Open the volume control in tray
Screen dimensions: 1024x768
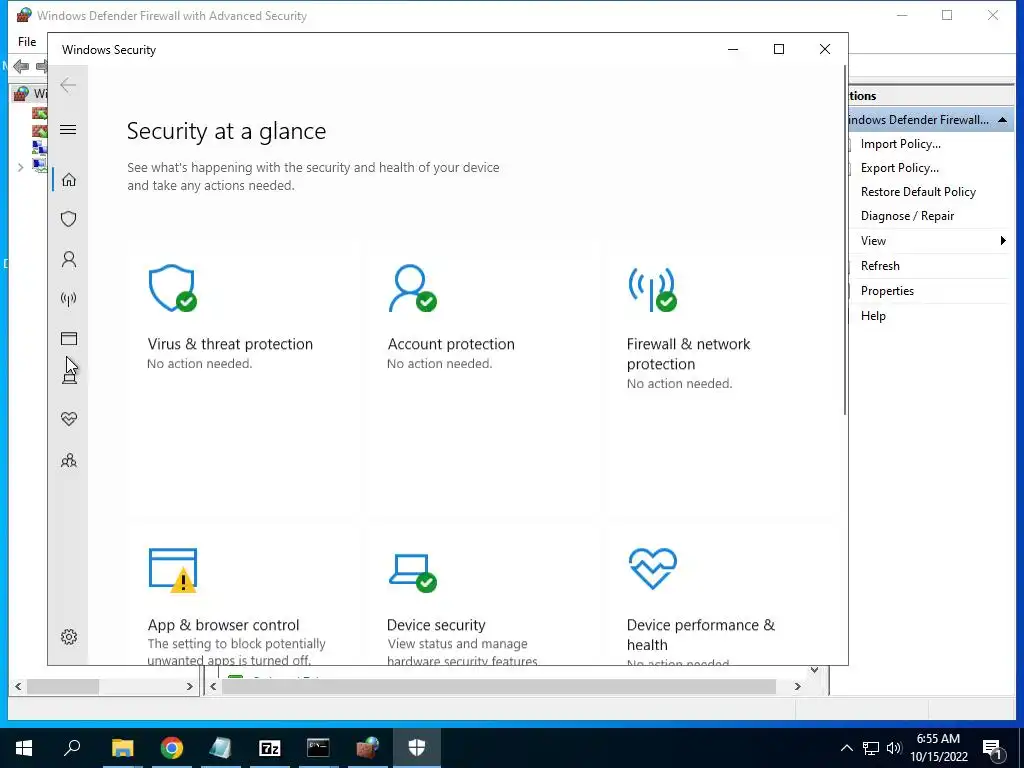coord(894,748)
